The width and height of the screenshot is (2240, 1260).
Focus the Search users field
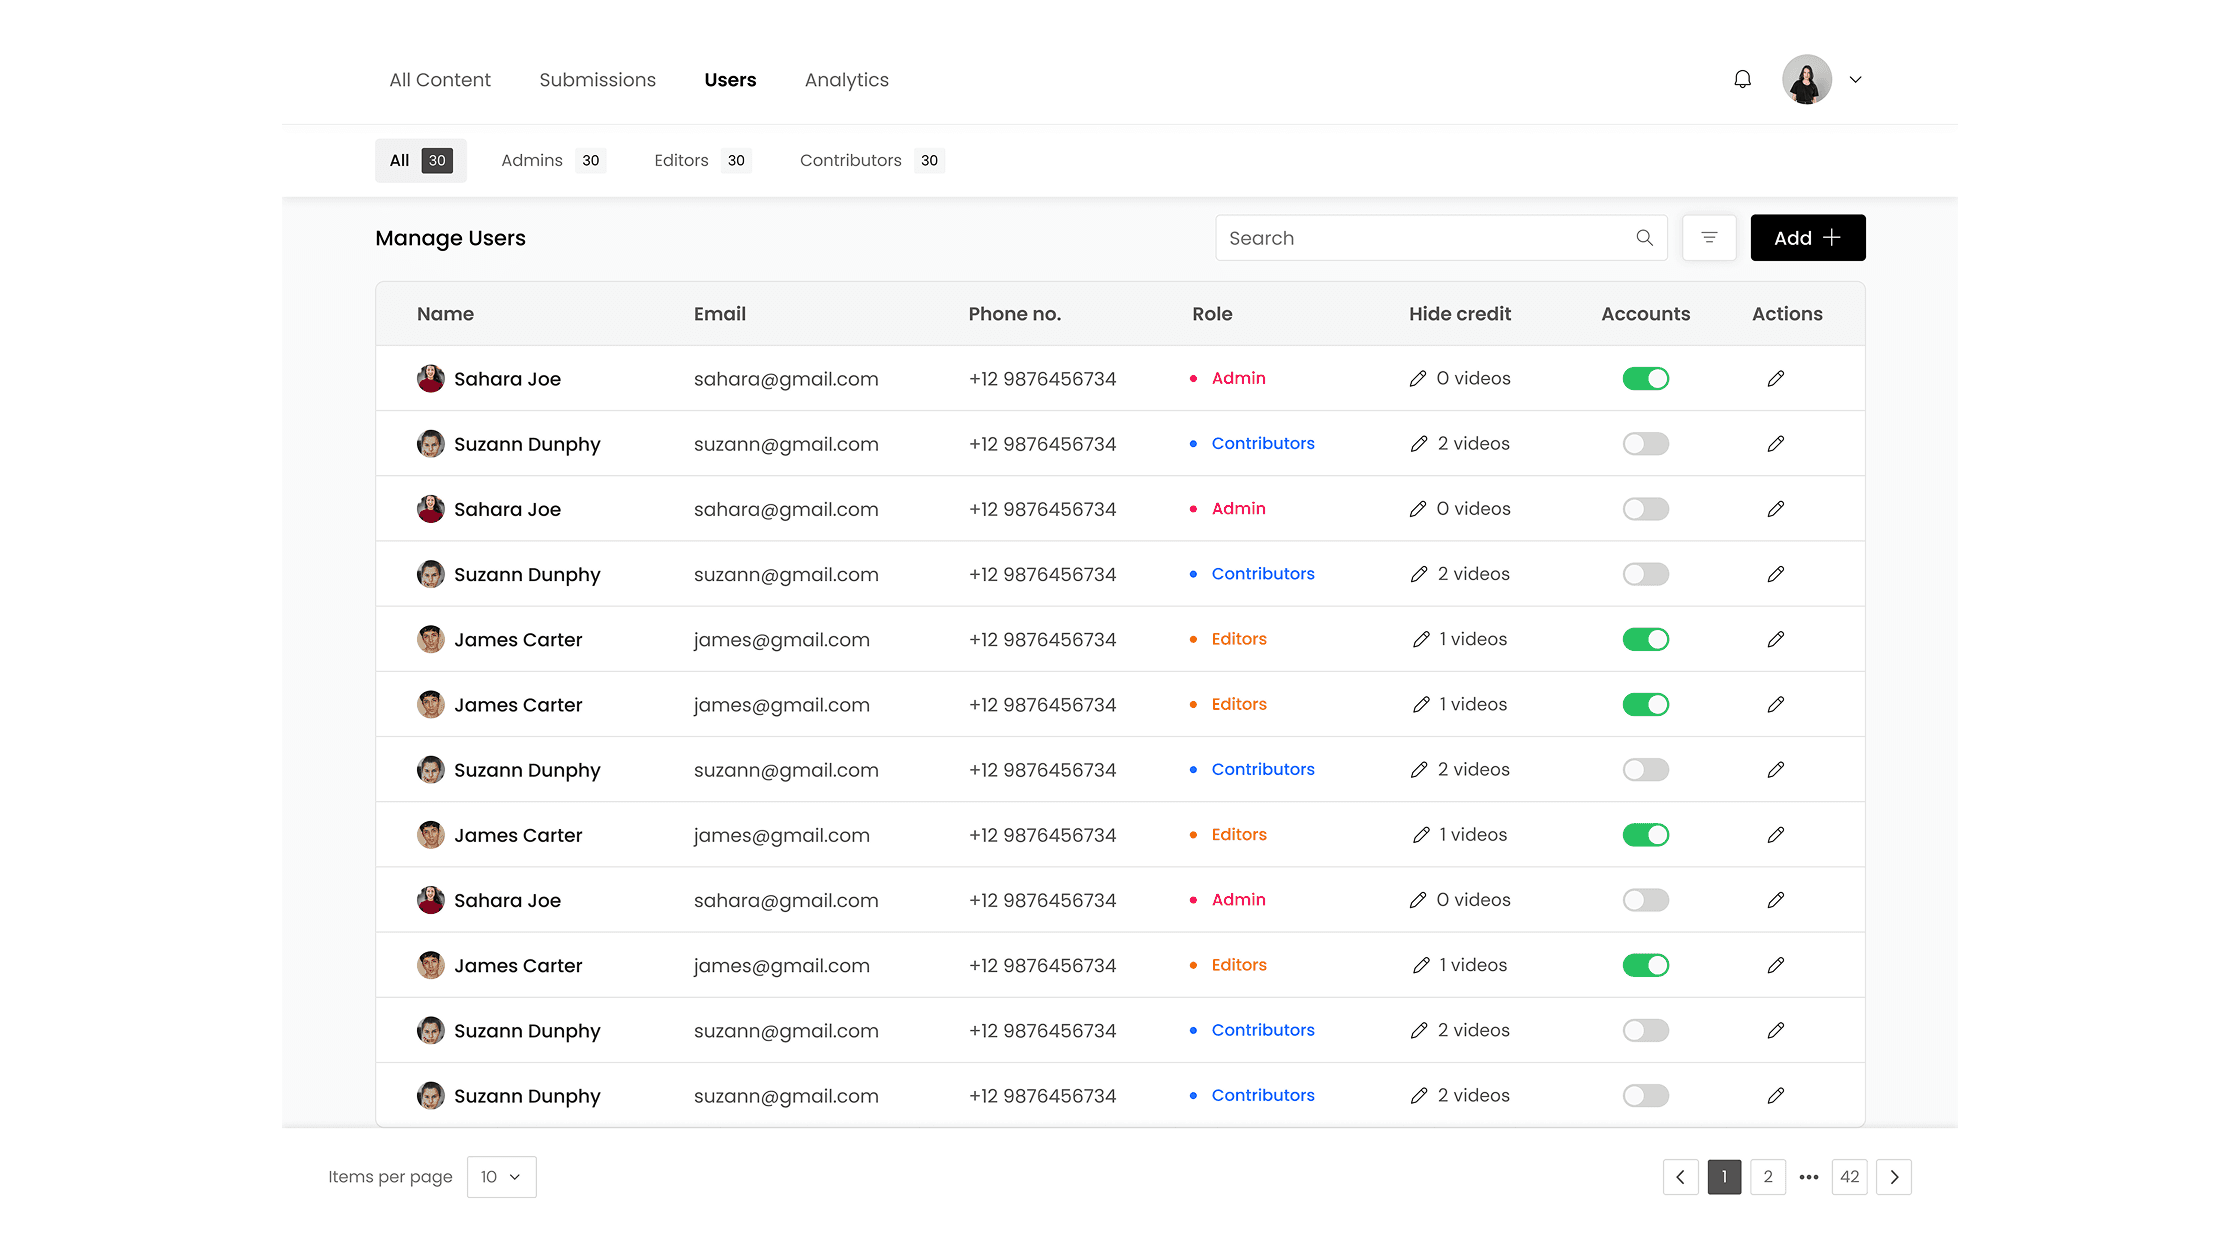click(x=1441, y=238)
